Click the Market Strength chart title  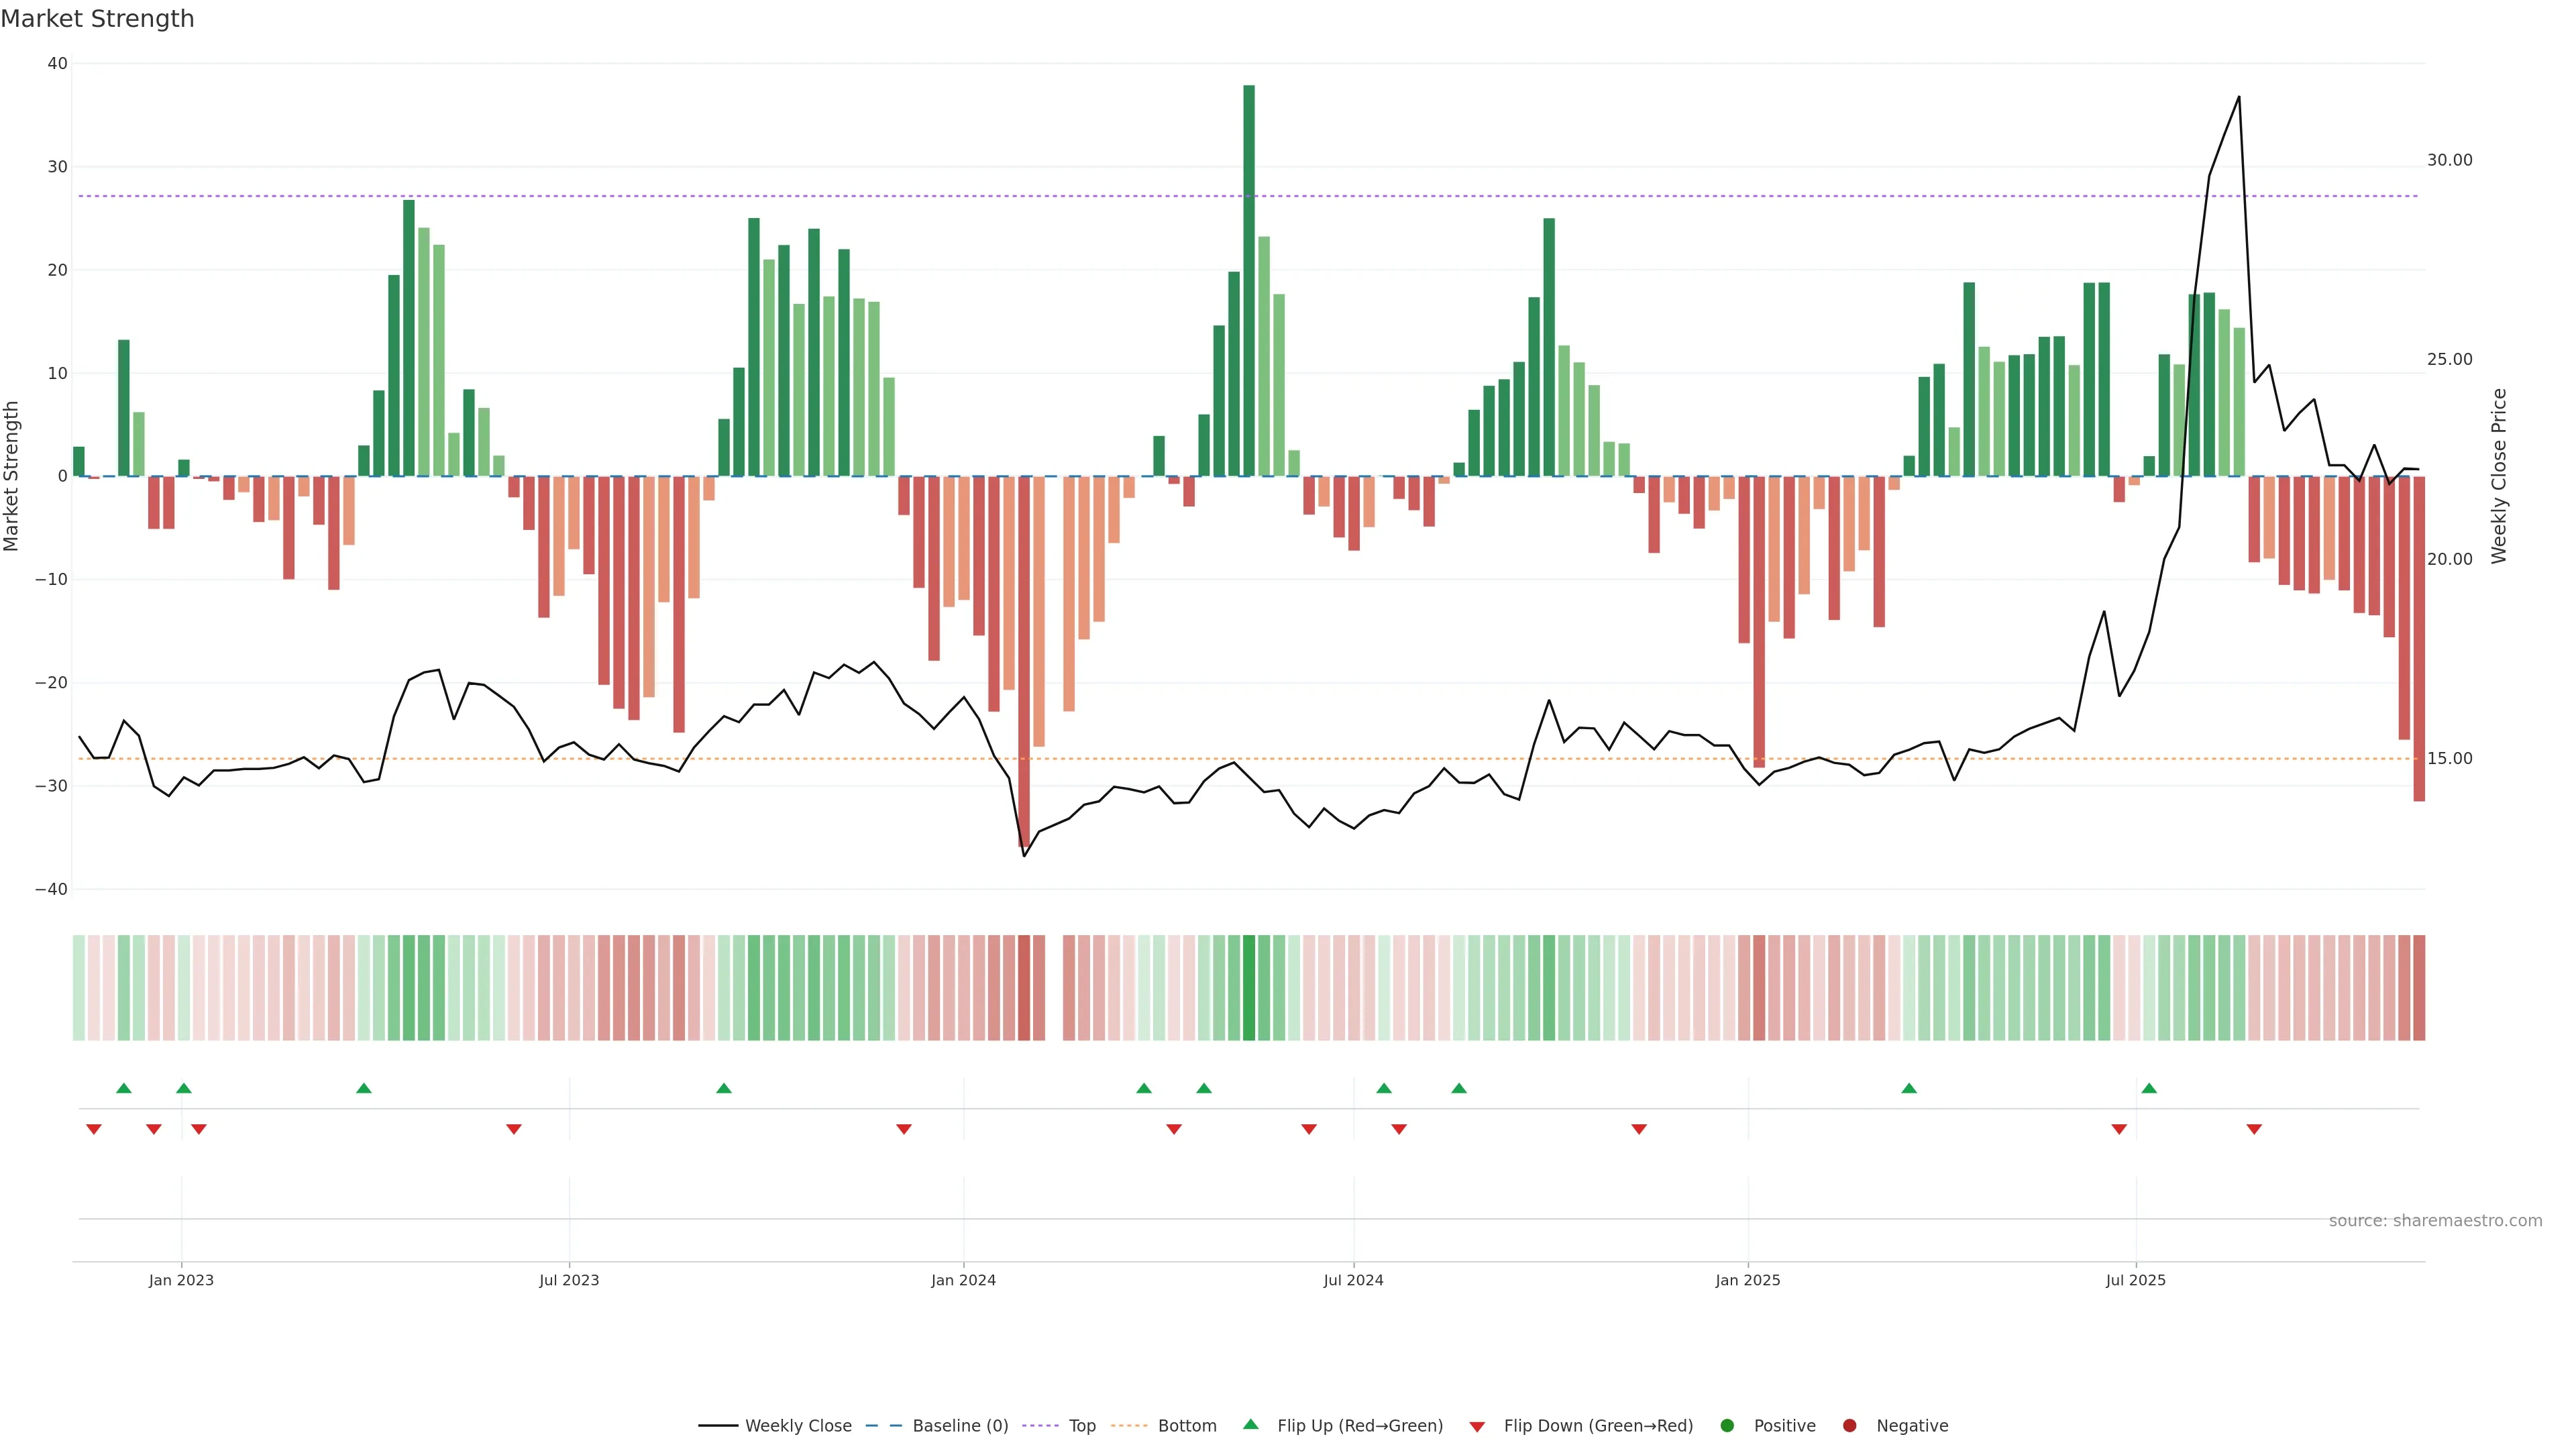tap(97, 19)
